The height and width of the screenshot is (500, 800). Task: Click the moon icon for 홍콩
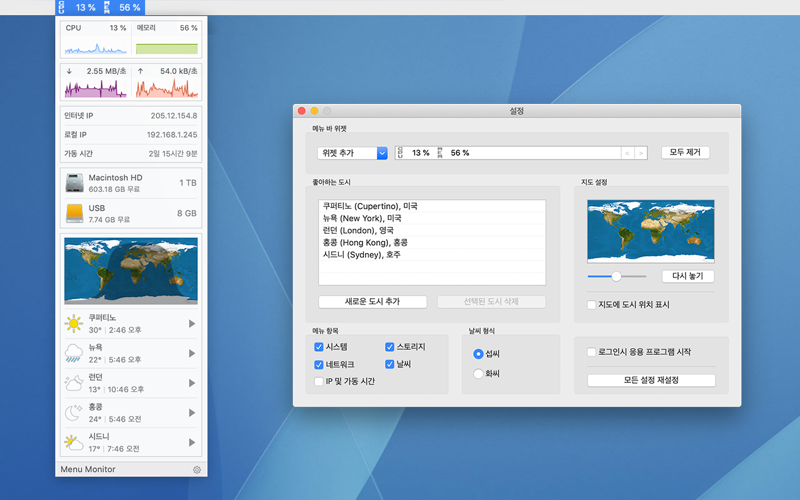click(x=74, y=412)
